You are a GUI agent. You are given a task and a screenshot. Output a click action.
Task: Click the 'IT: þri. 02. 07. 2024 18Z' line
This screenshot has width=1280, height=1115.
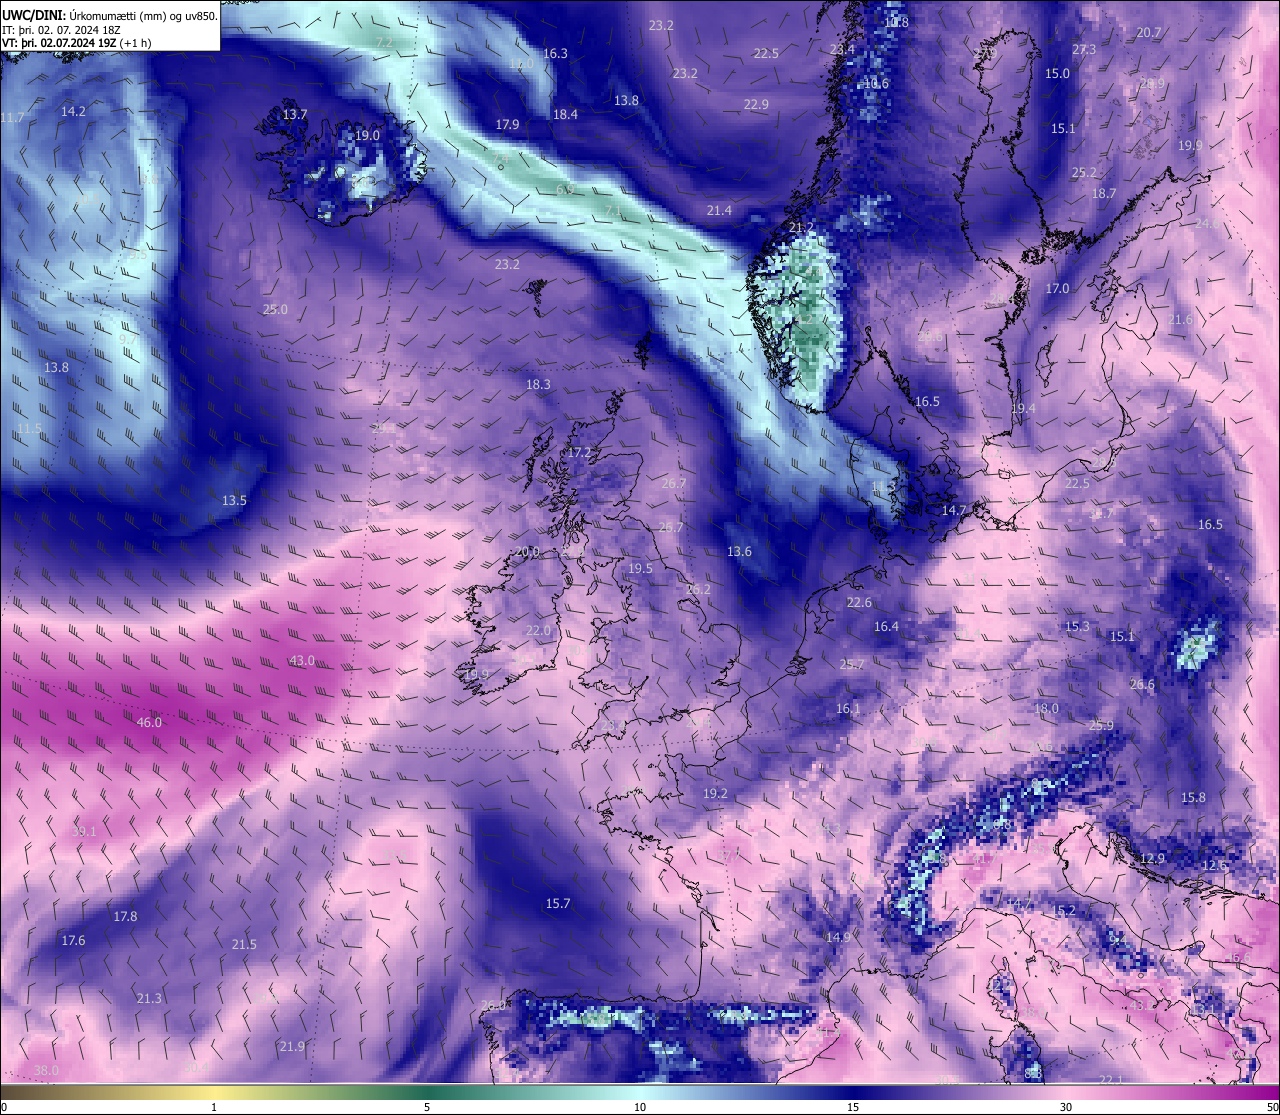(62, 29)
